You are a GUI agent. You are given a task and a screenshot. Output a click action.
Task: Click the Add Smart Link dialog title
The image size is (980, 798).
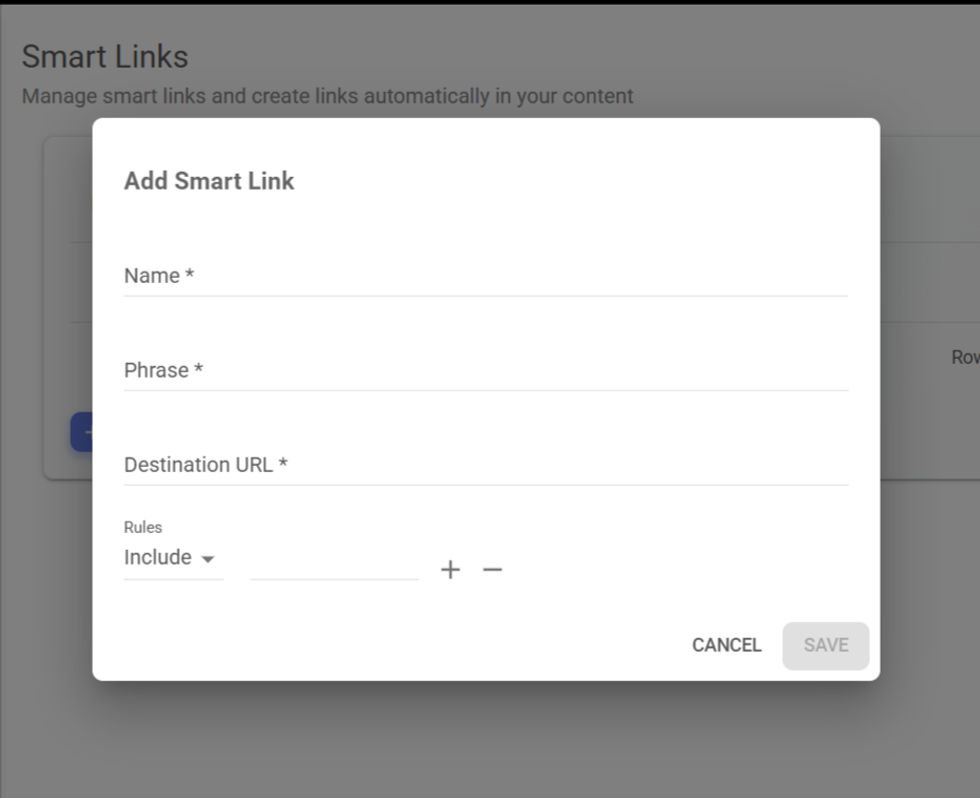tap(209, 181)
